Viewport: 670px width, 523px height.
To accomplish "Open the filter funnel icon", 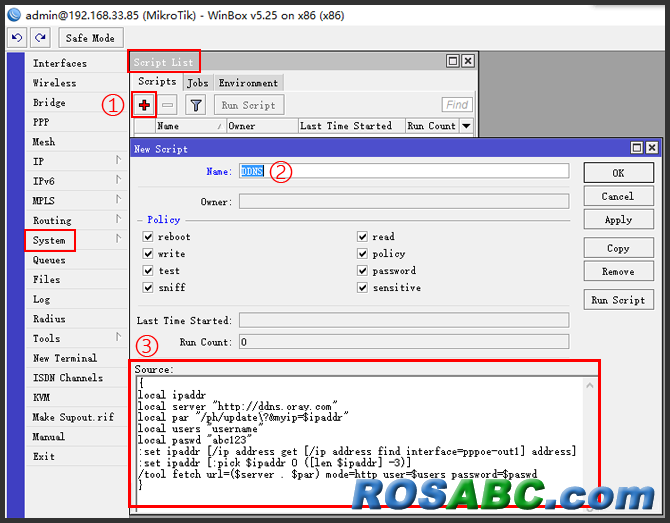I will [x=196, y=105].
